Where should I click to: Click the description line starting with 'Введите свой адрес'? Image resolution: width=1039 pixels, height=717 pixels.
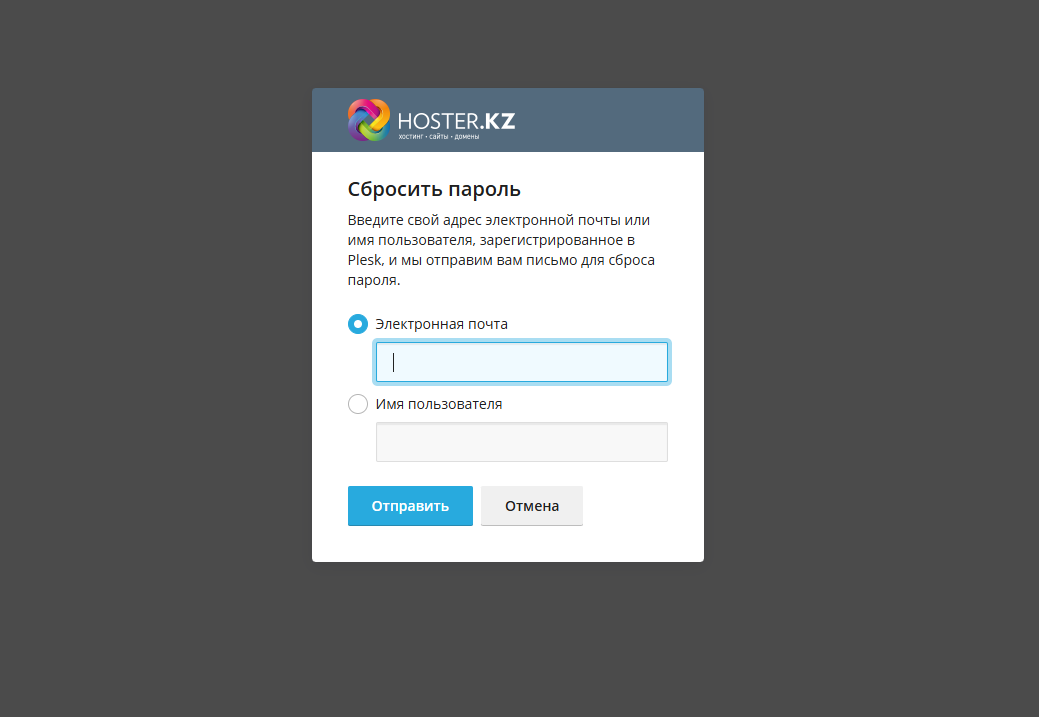pos(499,220)
